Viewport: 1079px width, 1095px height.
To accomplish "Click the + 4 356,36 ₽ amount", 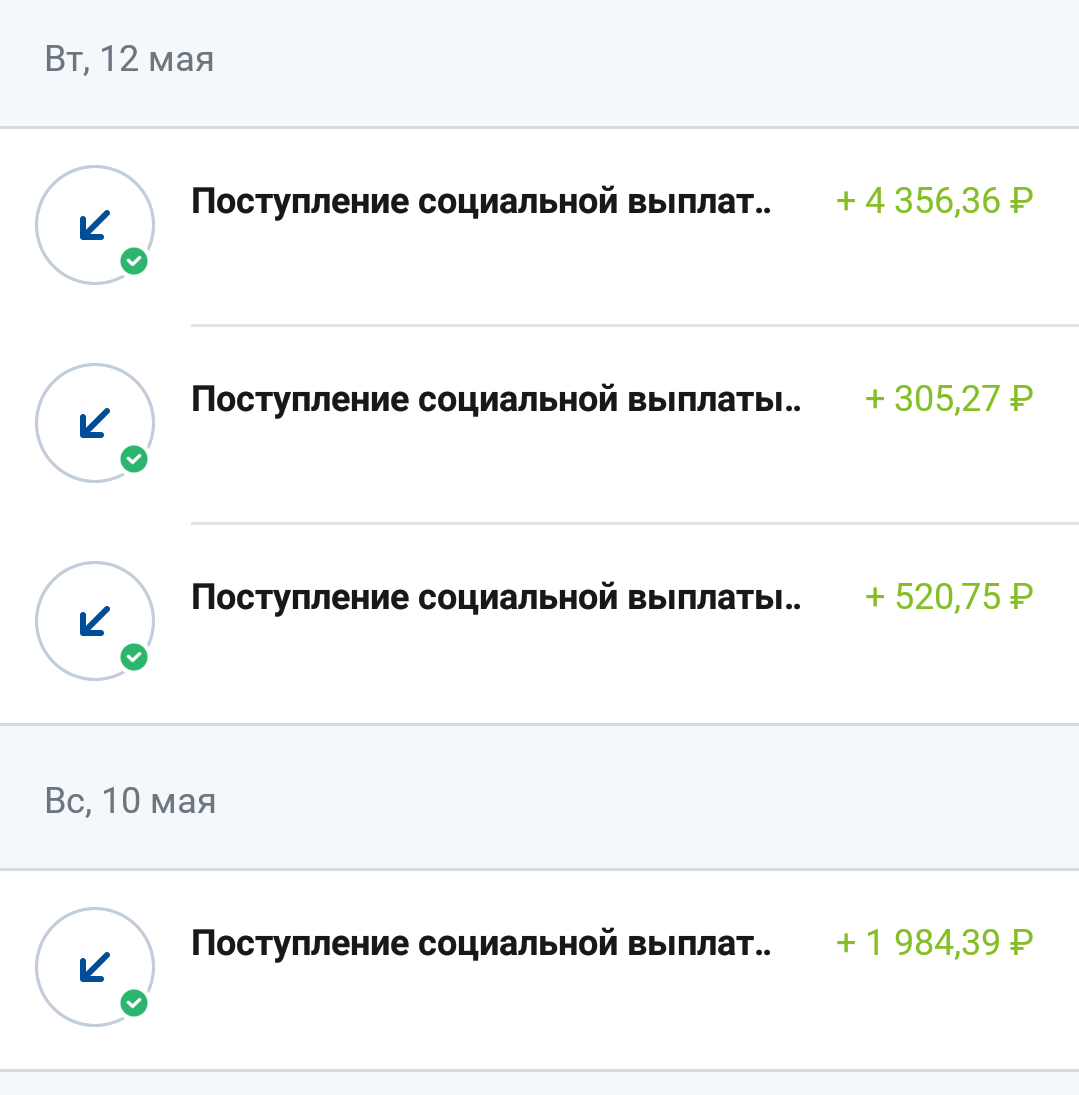I will (x=934, y=202).
